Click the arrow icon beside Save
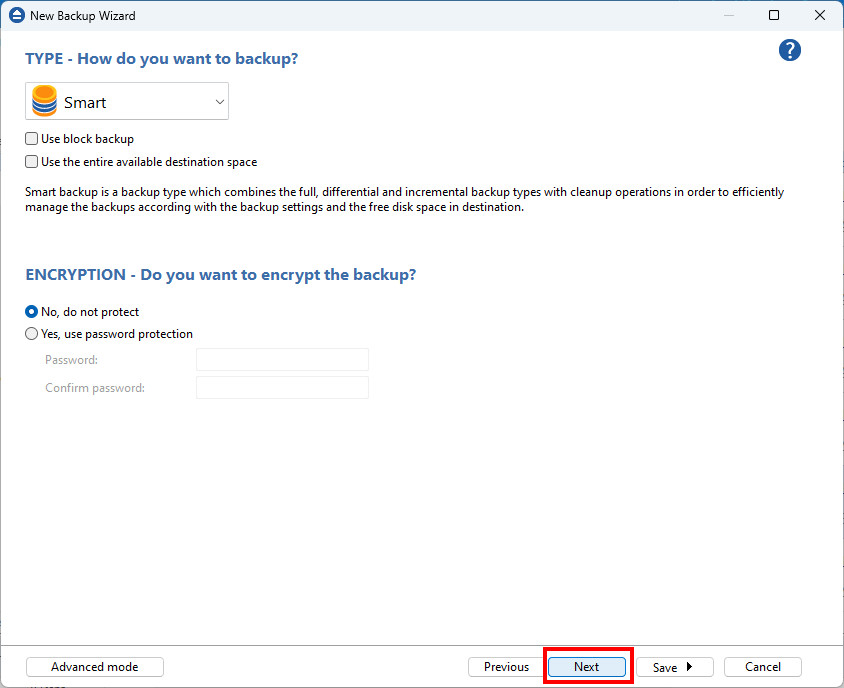 [689, 667]
